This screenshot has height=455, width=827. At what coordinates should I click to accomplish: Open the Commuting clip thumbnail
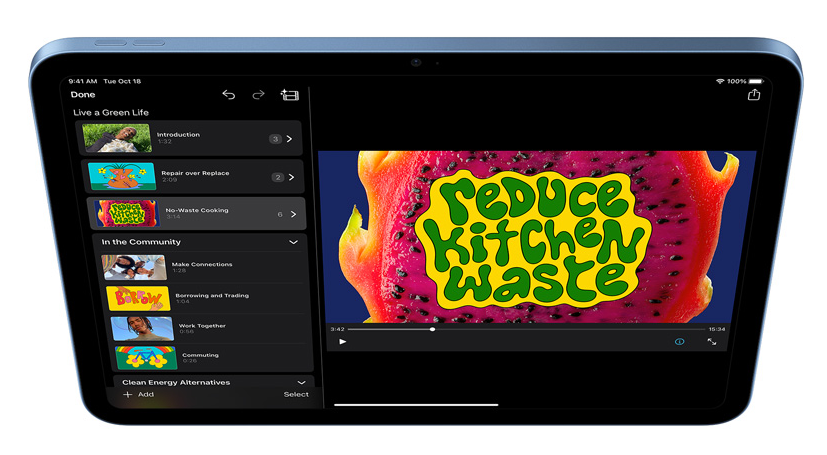pyautogui.click(x=146, y=357)
